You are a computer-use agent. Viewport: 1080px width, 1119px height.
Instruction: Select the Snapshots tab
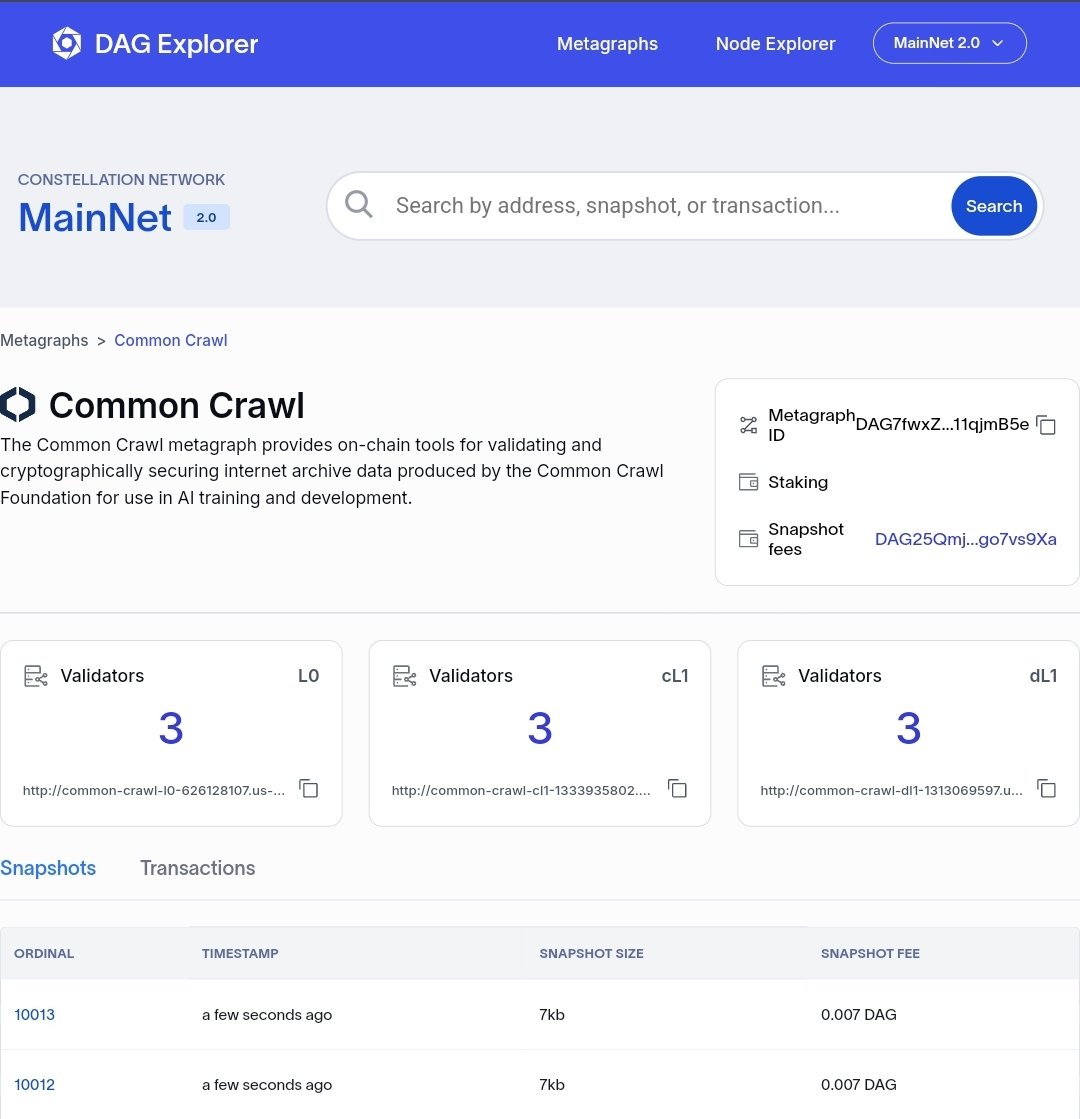pyautogui.click(x=48, y=868)
